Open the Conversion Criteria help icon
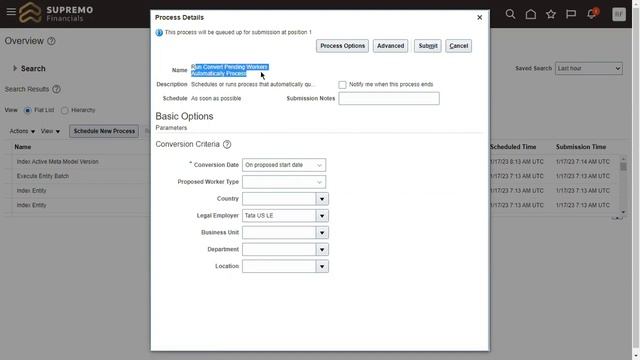The width and height of the screenshot is (640, 360). click(x=227, y=144)
